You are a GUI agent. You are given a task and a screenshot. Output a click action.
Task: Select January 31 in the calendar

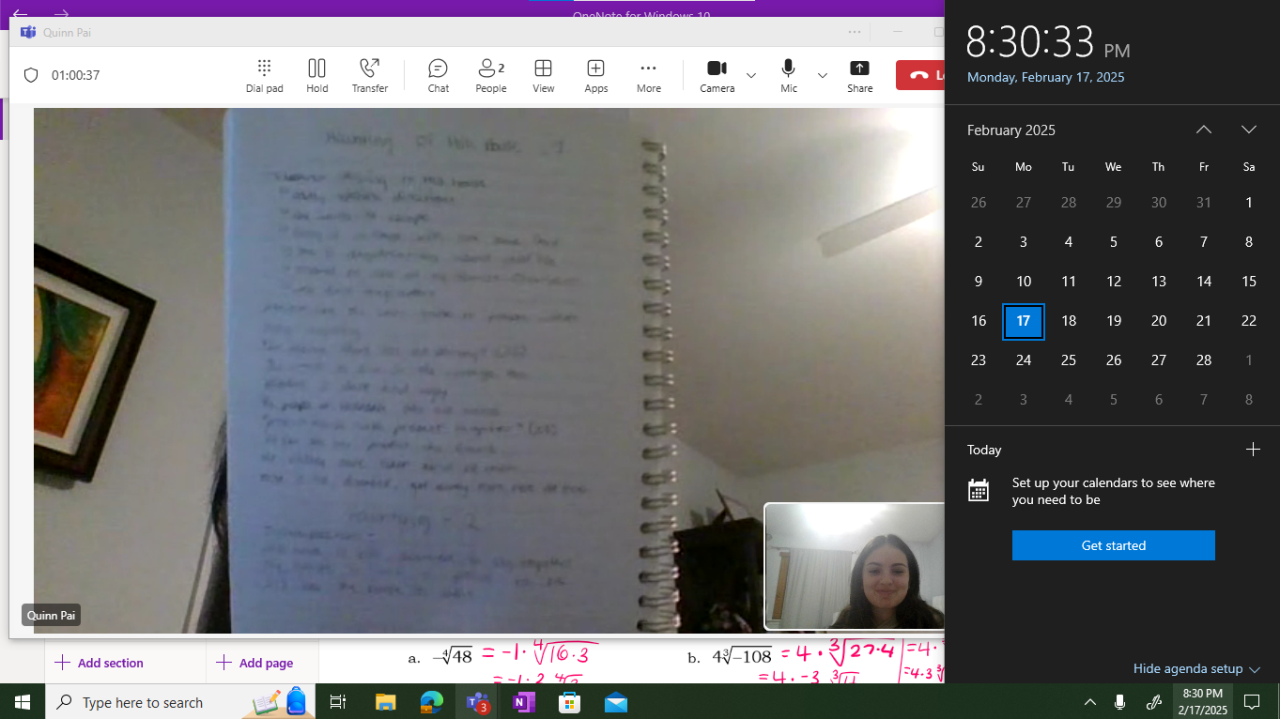click(x=1204, y=203)
